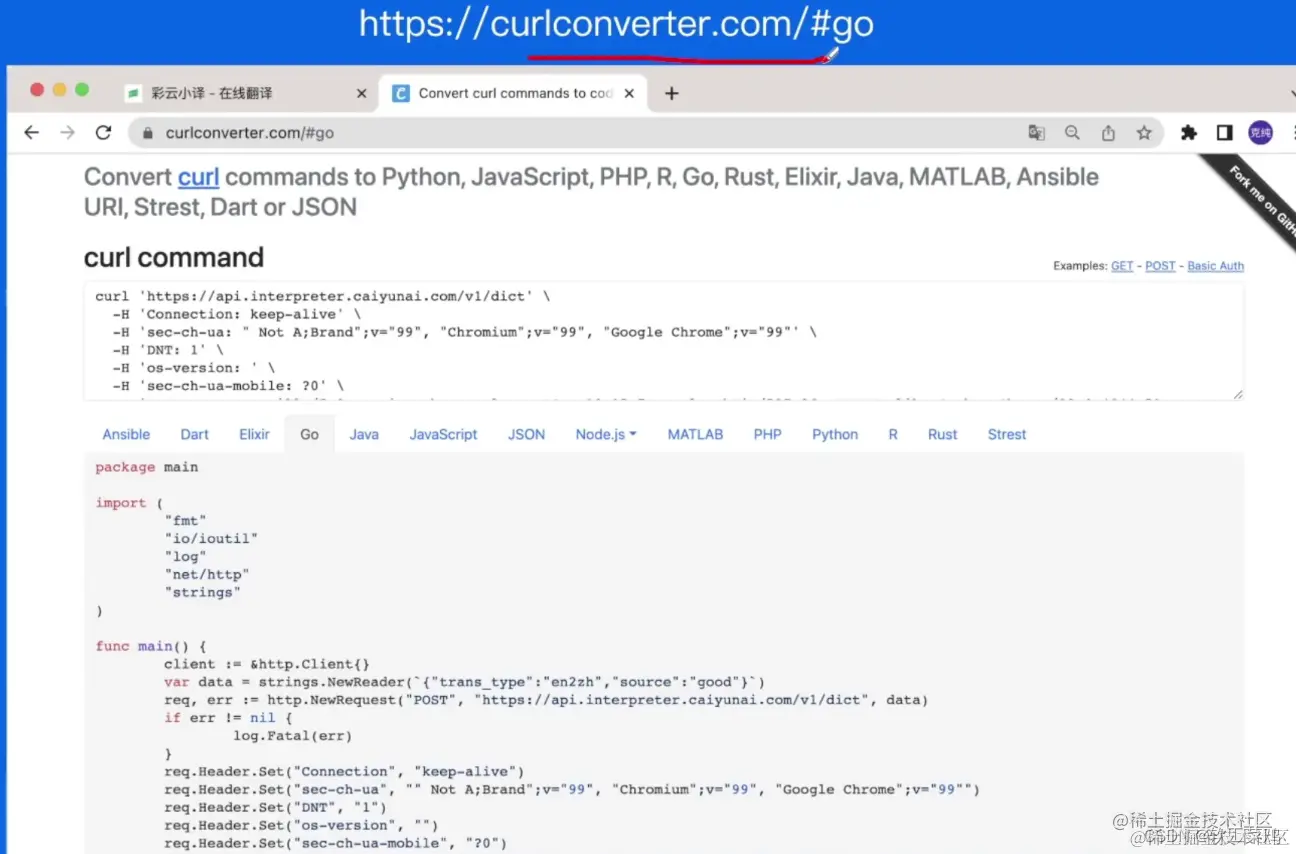Click the 'log.Fatal(err)' line
Screen dimensions: 1296x854
pos(292,736)
